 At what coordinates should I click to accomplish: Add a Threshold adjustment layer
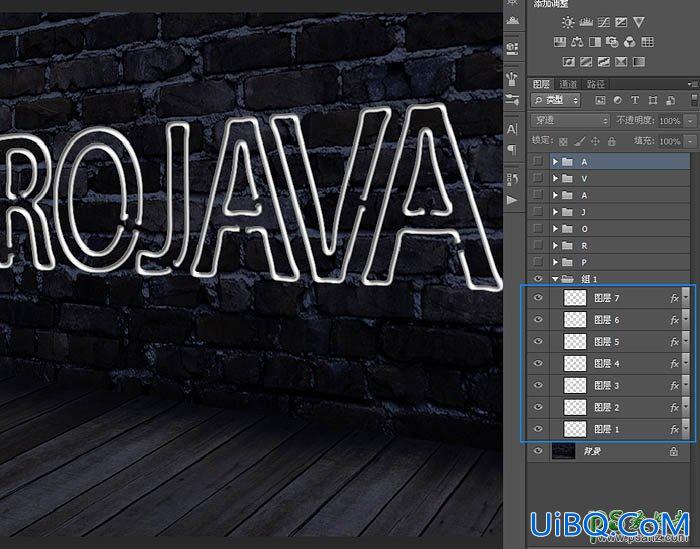604,62
